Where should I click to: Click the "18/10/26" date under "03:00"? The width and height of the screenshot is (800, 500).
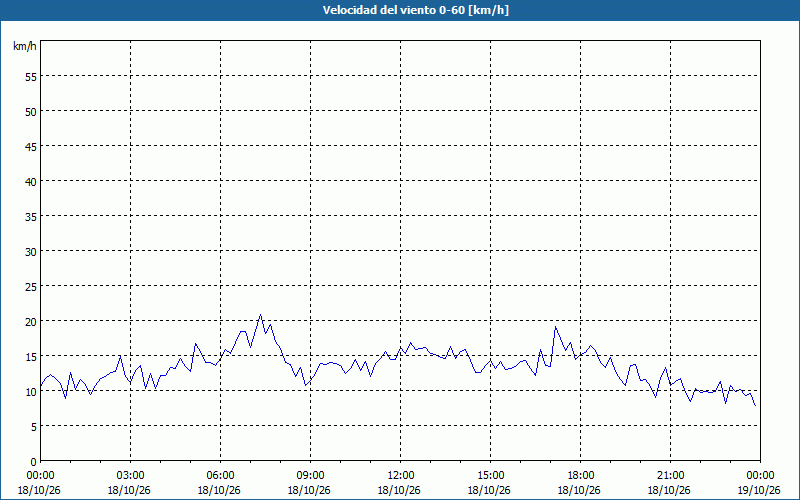tap(129, 490)
